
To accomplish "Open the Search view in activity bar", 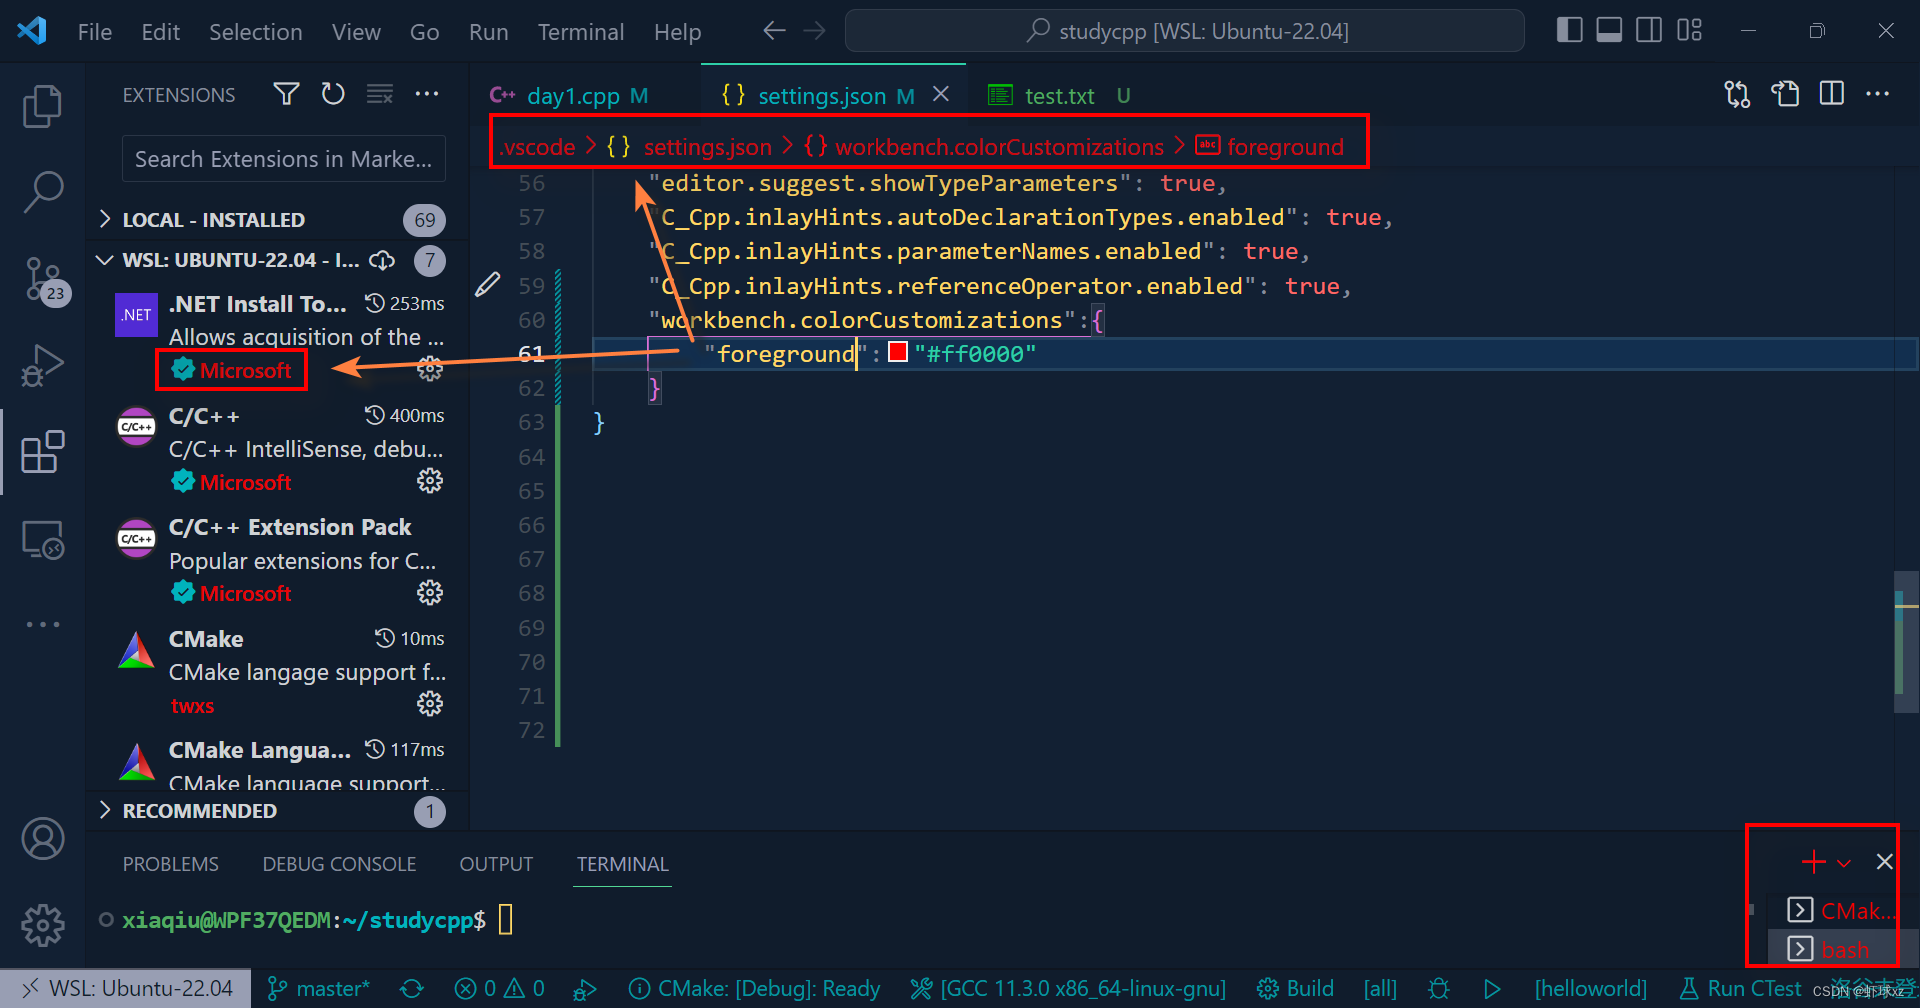I will 42,191.
